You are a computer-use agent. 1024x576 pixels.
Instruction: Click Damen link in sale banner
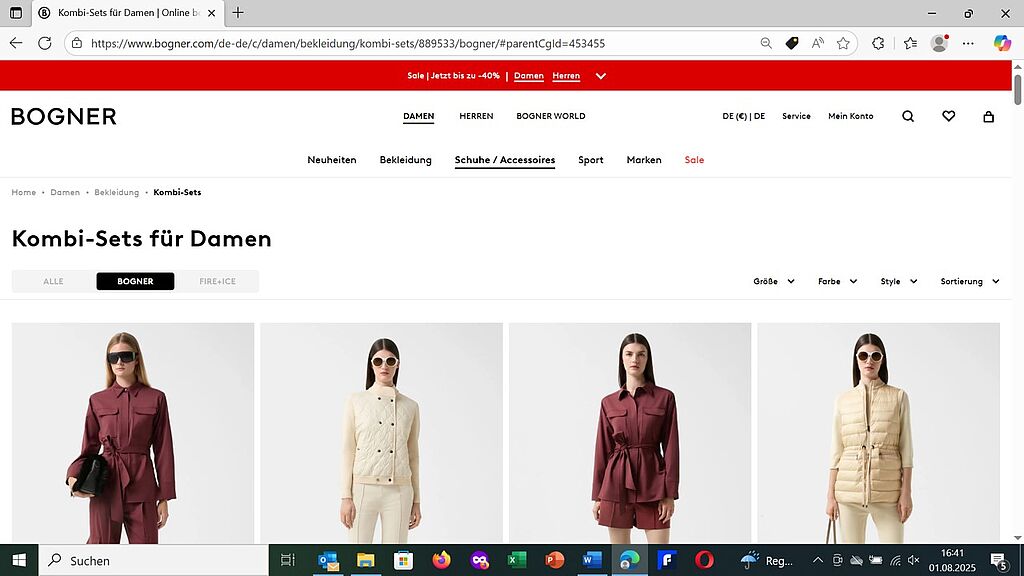tap(529, 76)
